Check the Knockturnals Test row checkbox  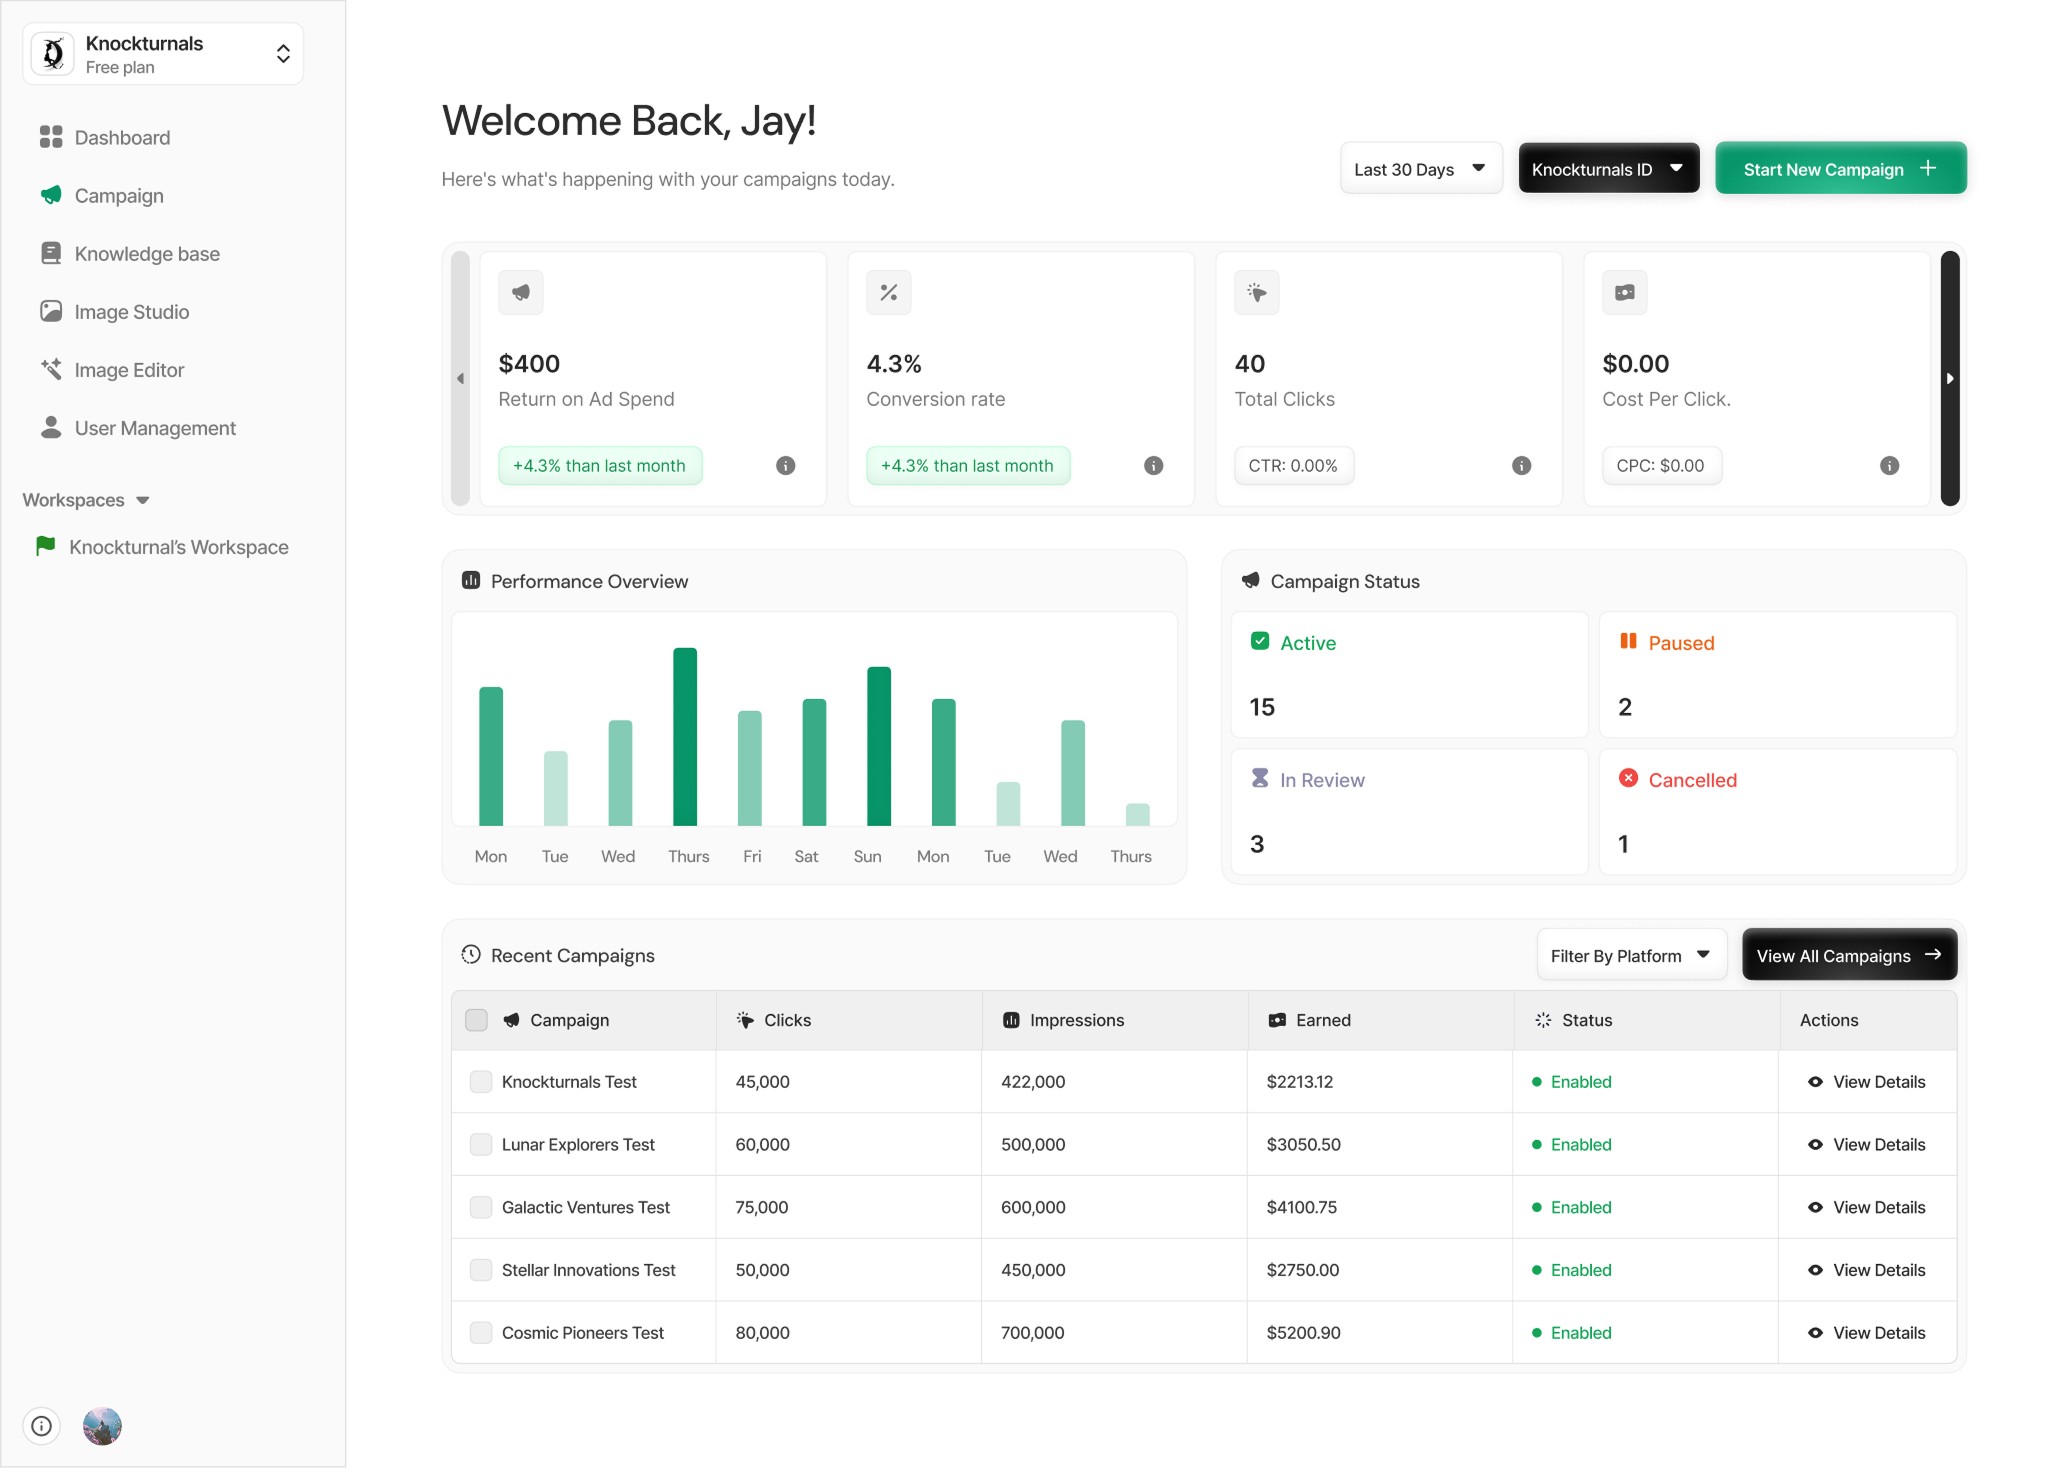pos(481,1081)
